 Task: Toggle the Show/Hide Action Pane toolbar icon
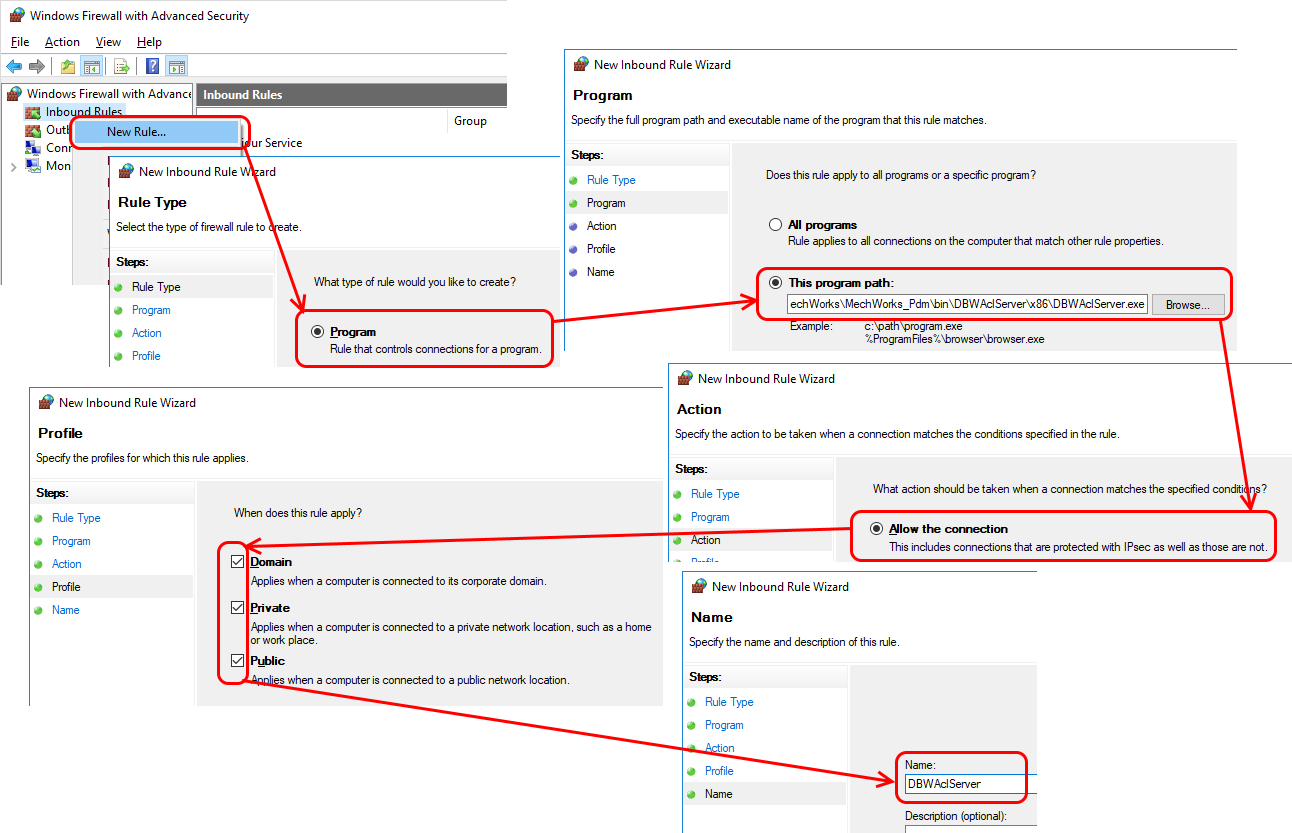pos(177,67)
